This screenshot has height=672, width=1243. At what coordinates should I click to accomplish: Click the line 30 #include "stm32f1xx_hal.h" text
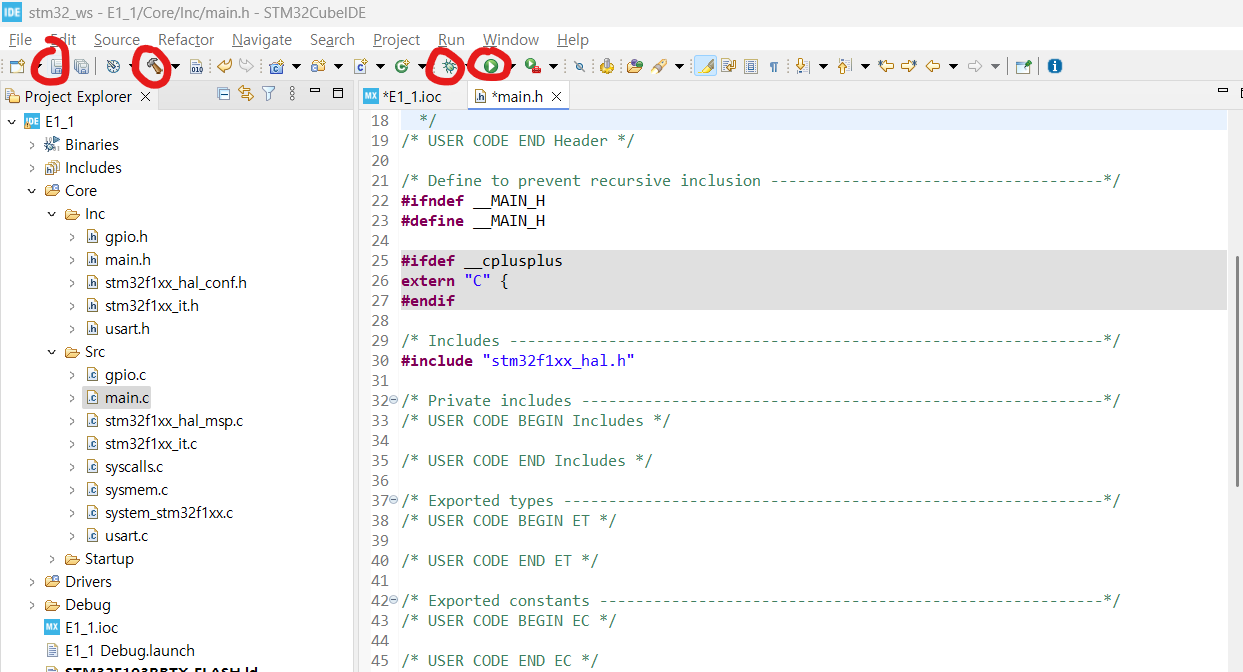(x=518, y=360)
